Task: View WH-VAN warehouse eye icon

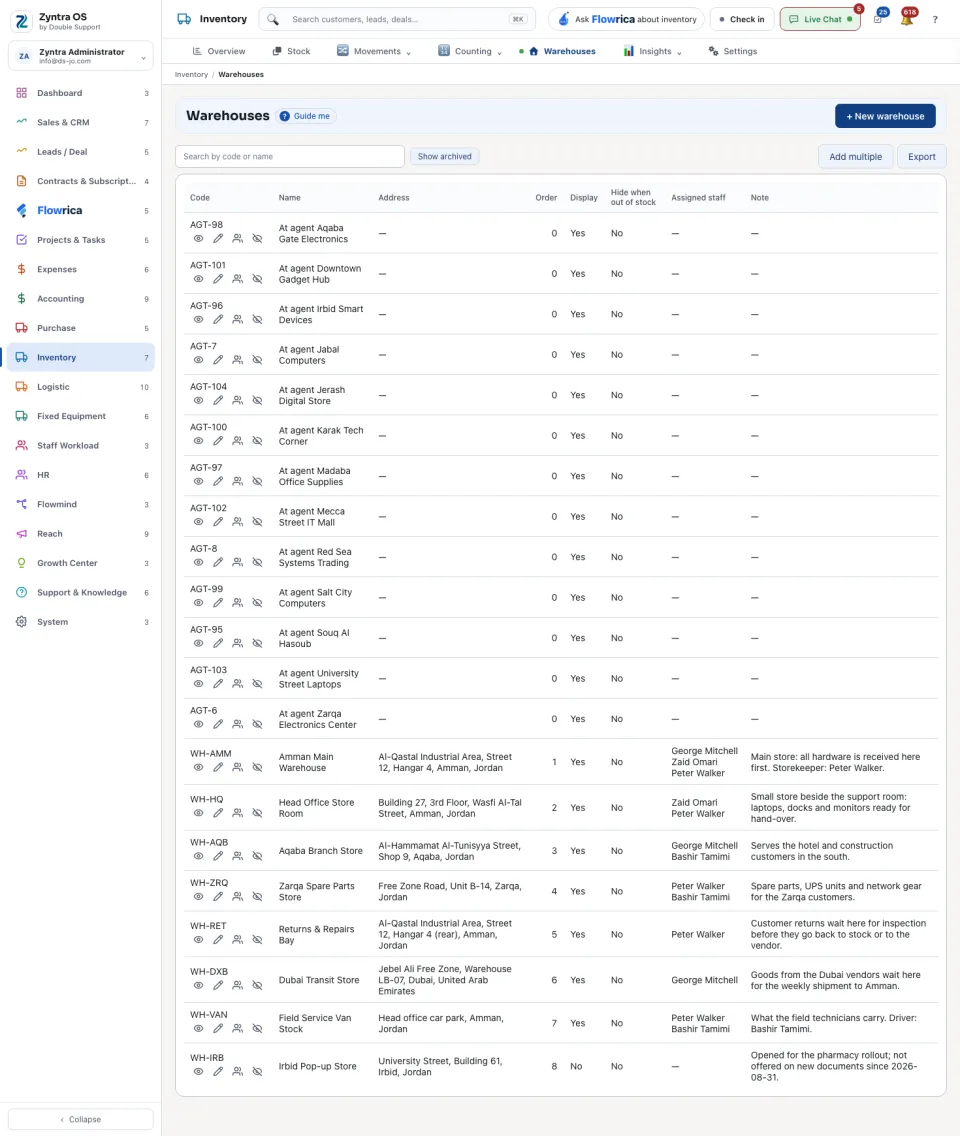Action: (199, 1028)
